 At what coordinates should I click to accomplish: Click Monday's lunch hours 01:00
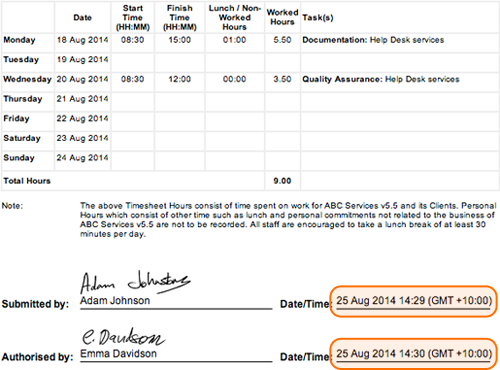[235, 40]
